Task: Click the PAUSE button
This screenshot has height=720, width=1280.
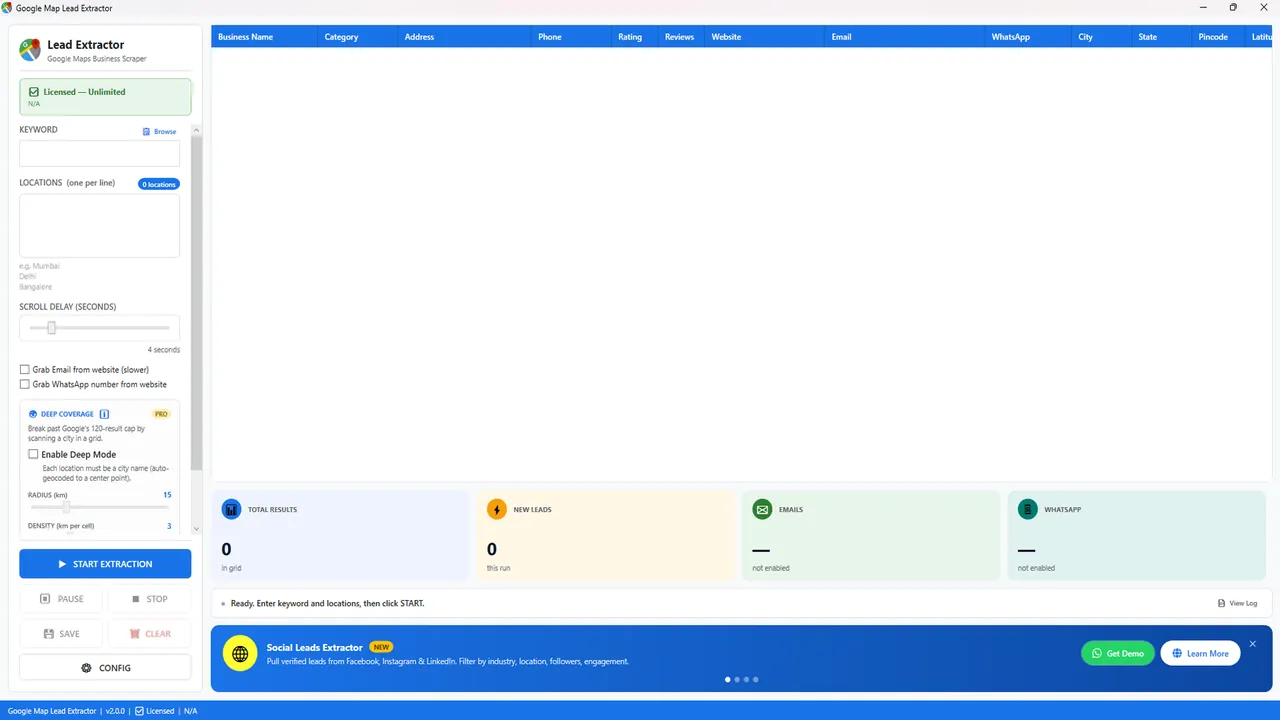Action: point(61,599)
